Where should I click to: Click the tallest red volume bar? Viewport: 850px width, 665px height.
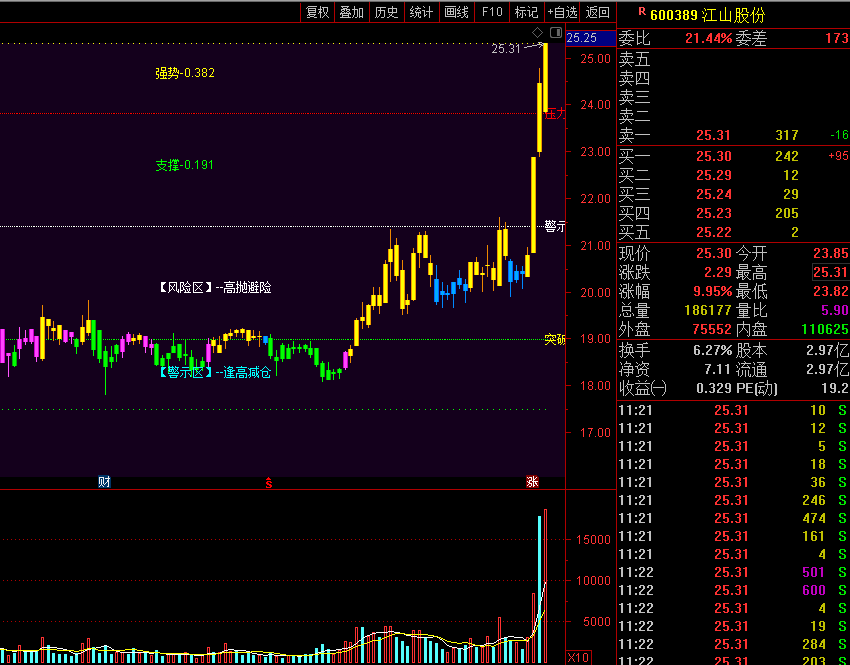tap(545, 586)
